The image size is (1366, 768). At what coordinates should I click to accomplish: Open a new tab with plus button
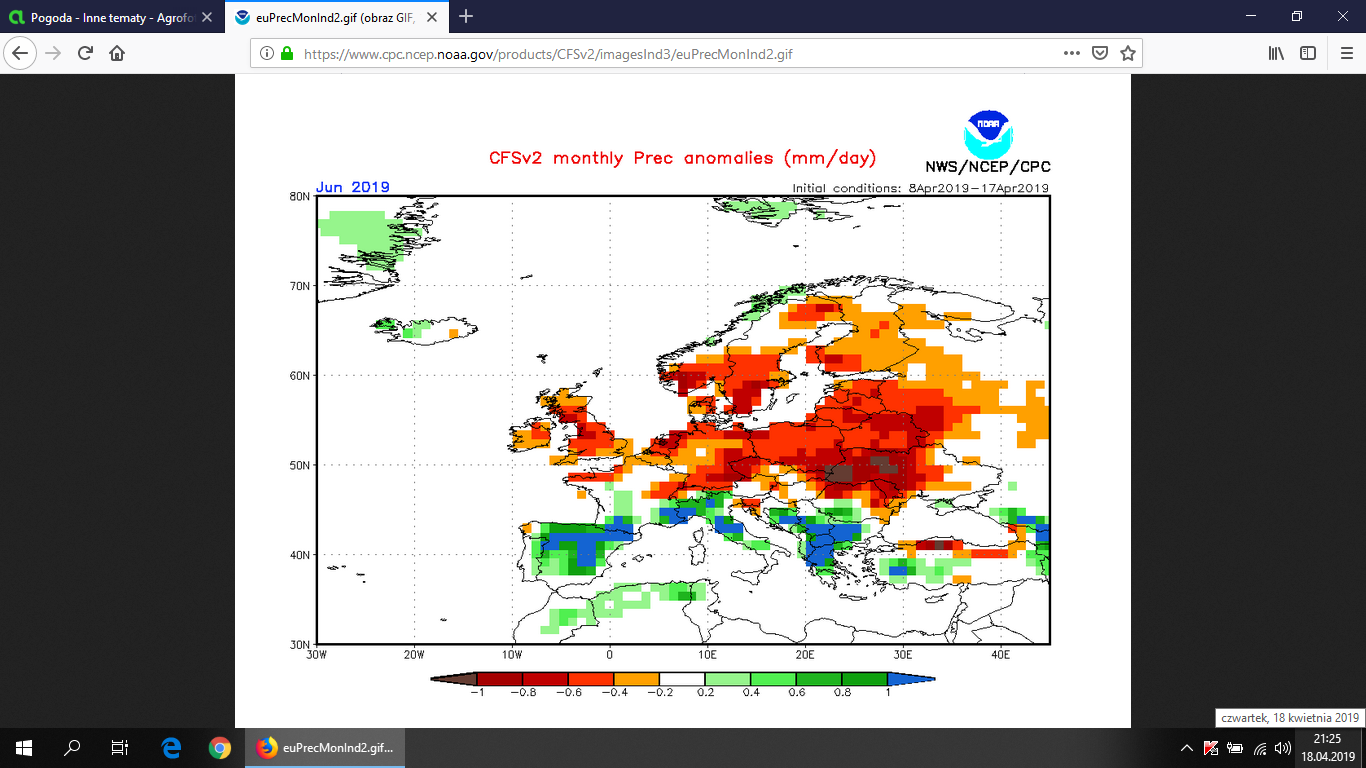[466, 17]
